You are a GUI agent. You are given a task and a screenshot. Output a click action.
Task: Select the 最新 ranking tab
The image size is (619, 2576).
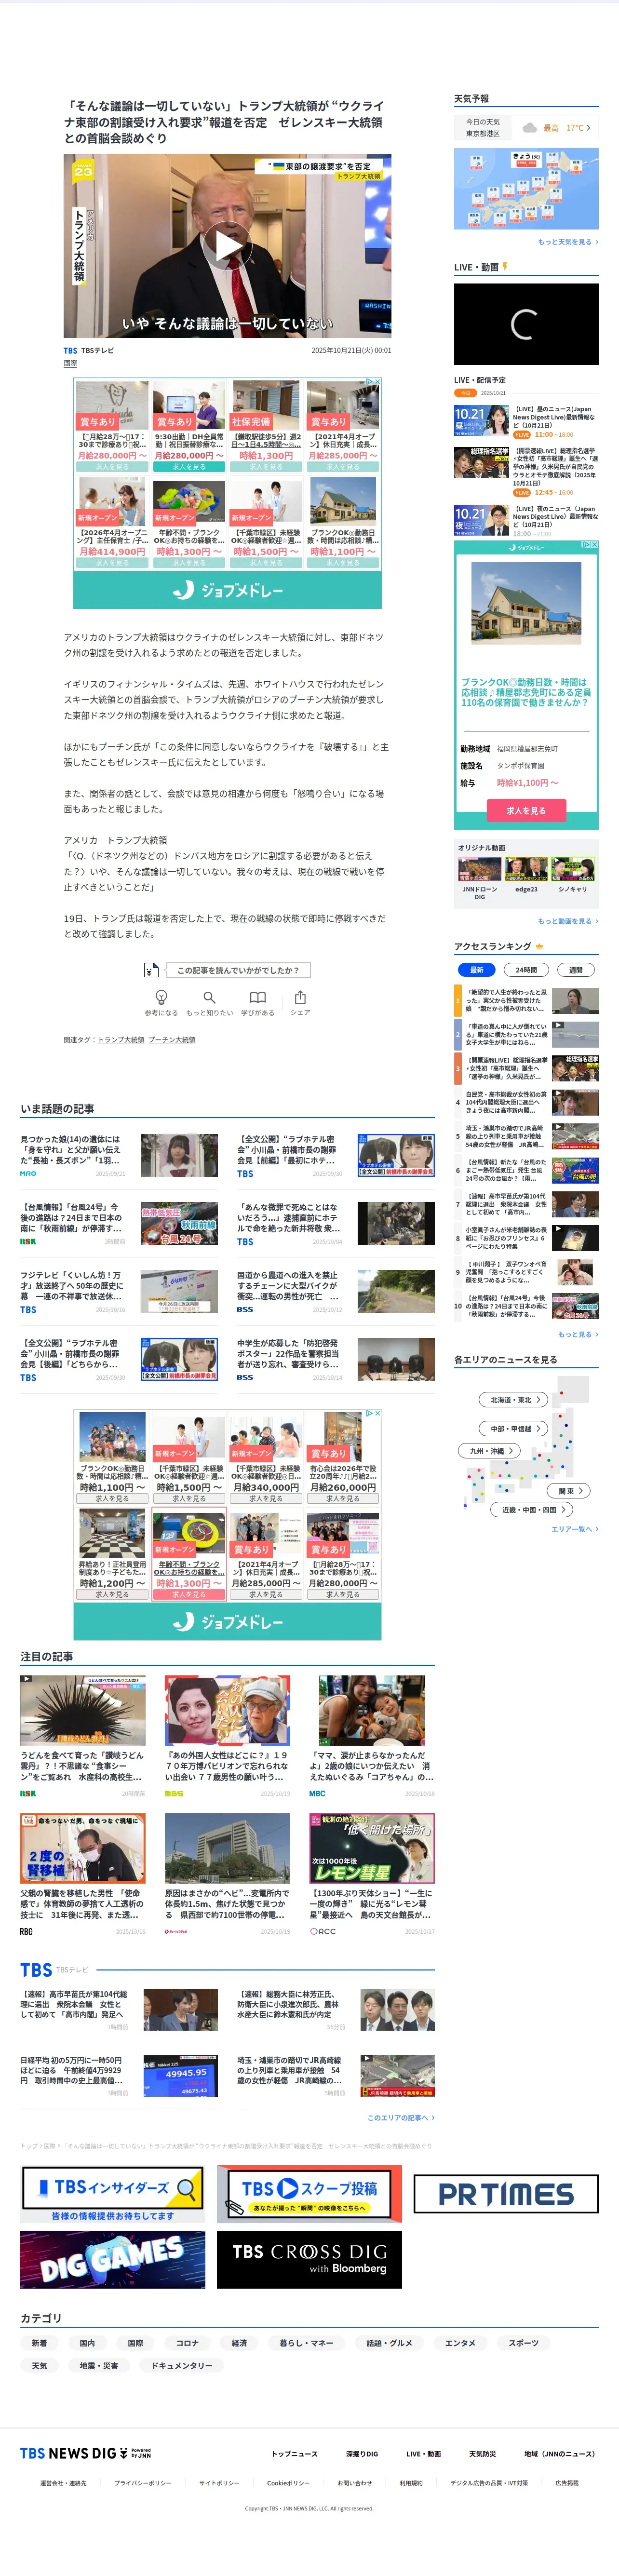click(477, 969)
